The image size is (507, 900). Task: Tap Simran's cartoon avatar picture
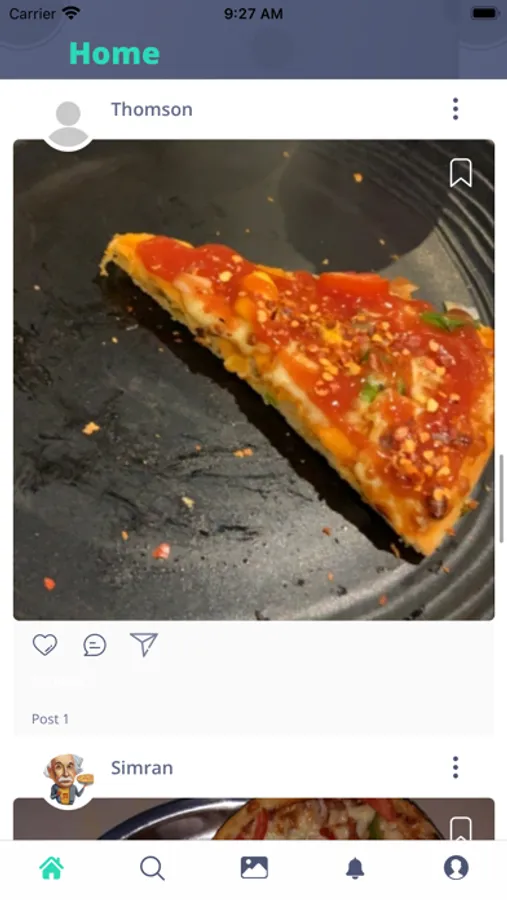pyautogui.click(x=68, y=781)
